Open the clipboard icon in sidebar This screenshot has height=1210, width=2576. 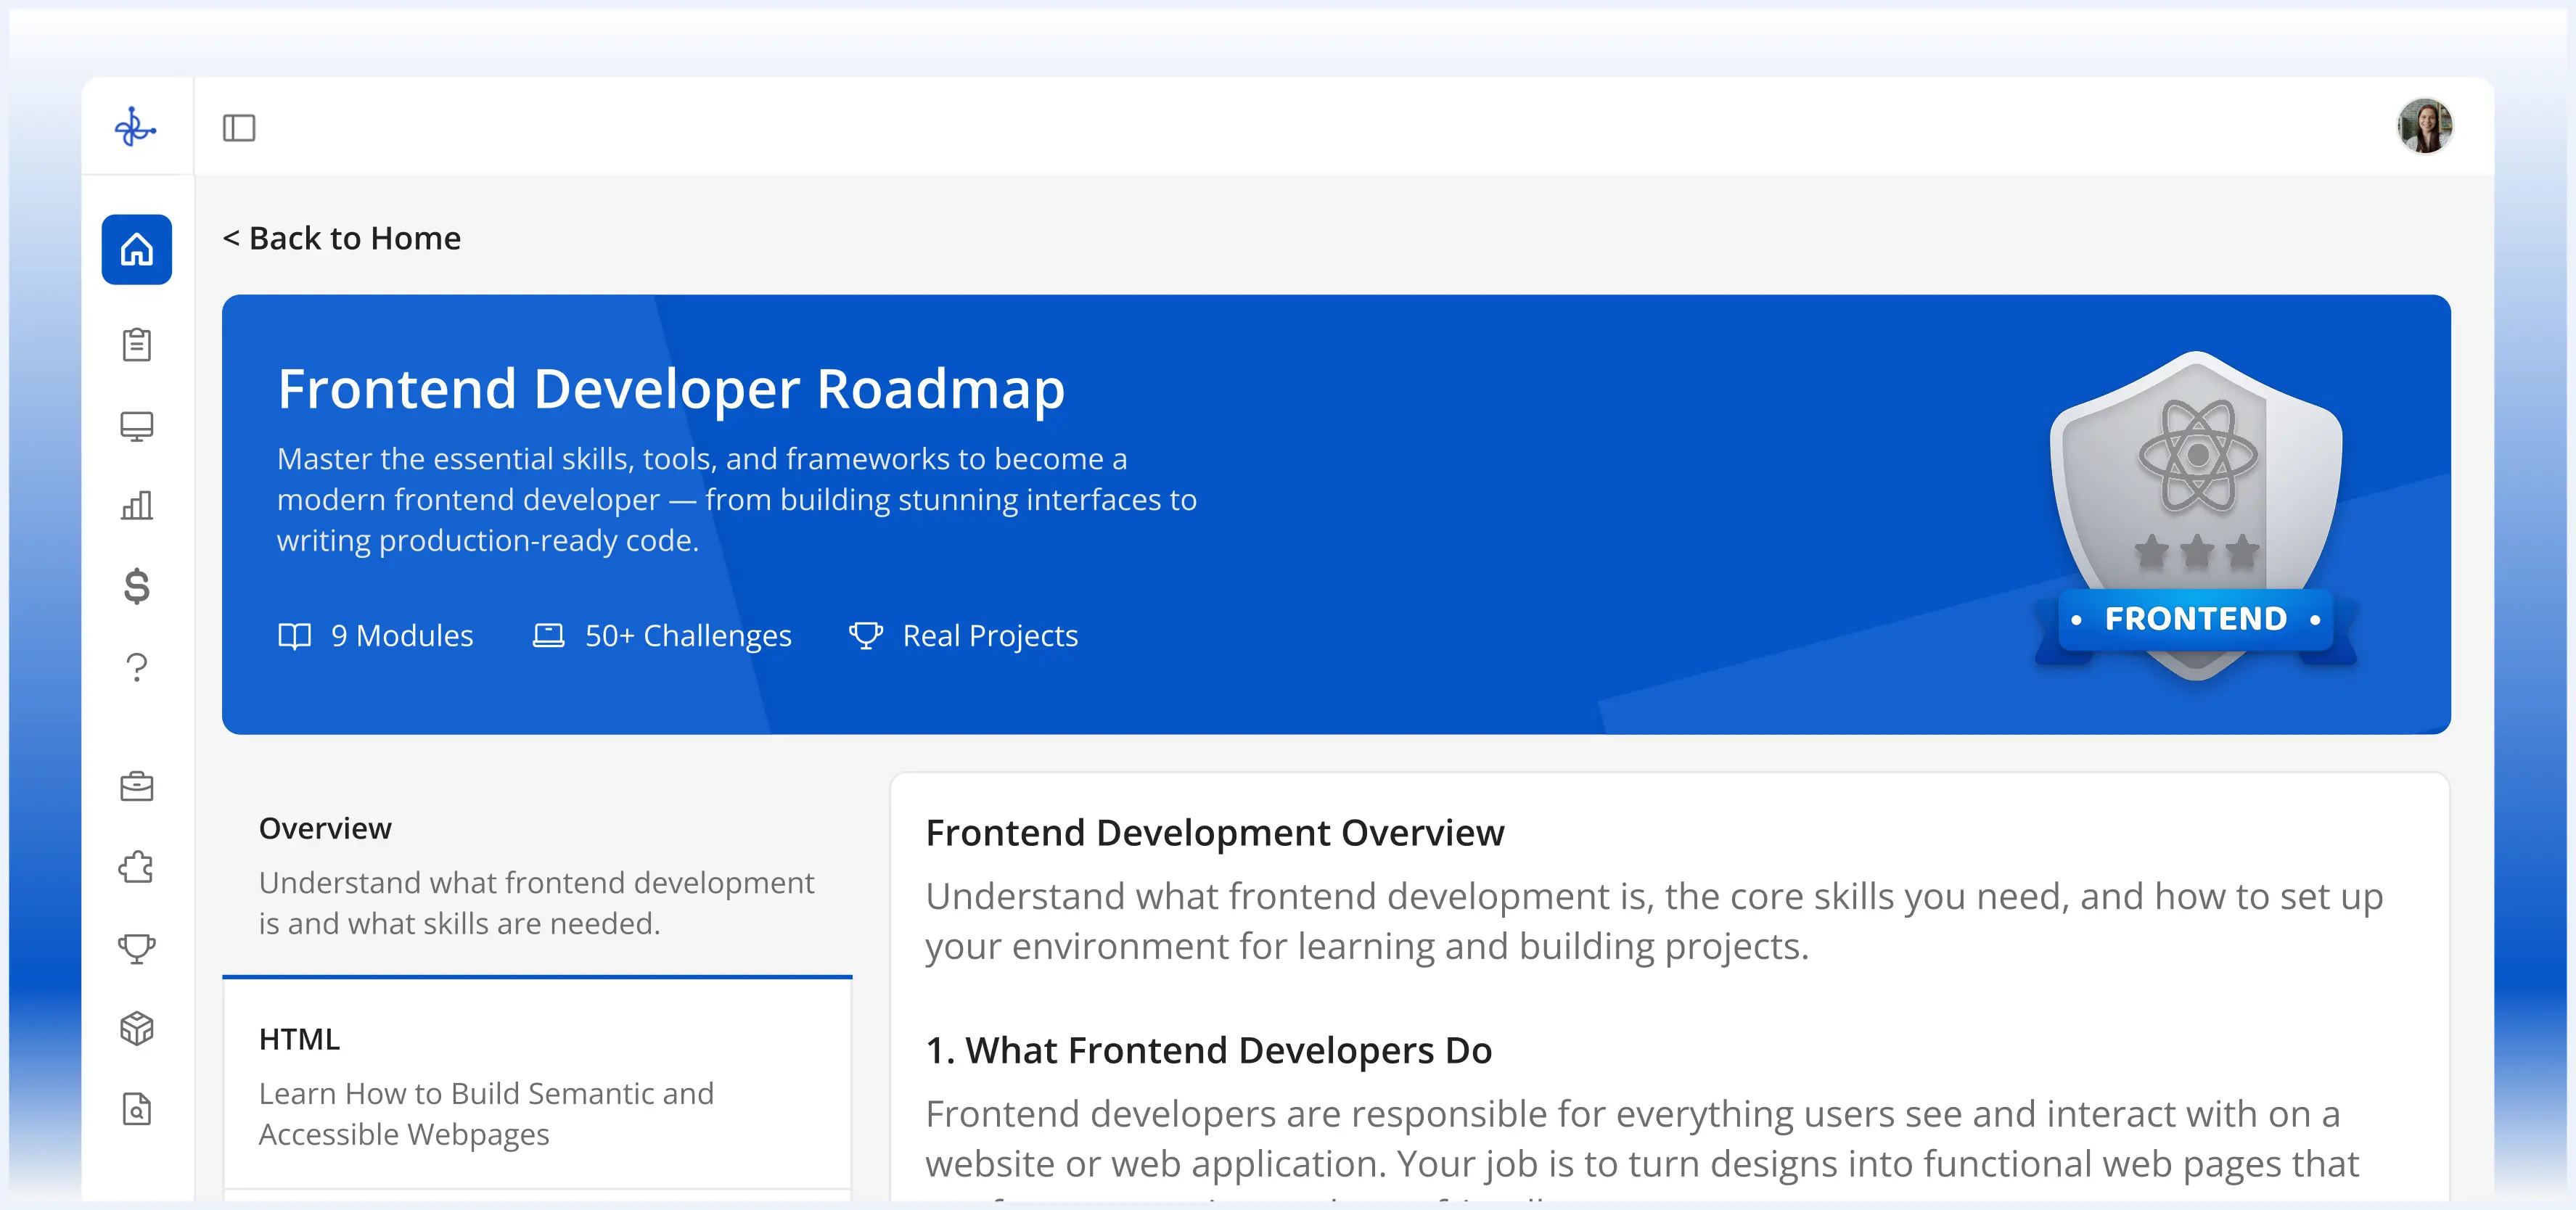[136, 345]
